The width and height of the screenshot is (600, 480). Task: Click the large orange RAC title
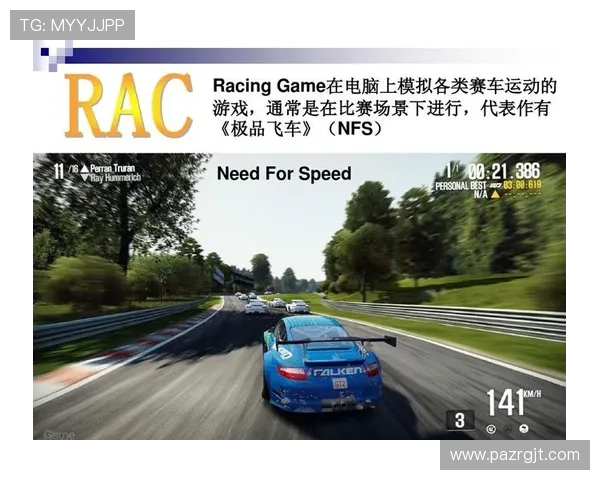[x=129, y=105]
